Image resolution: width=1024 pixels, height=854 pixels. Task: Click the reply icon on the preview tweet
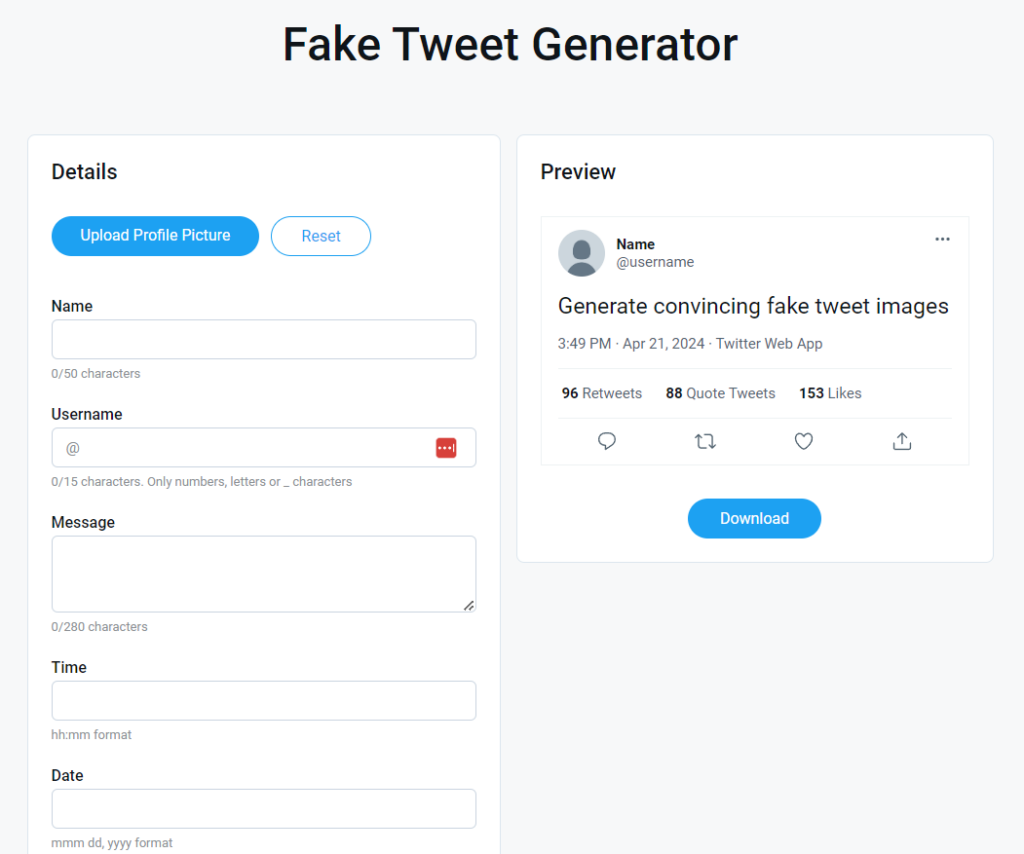click(606, 441)
